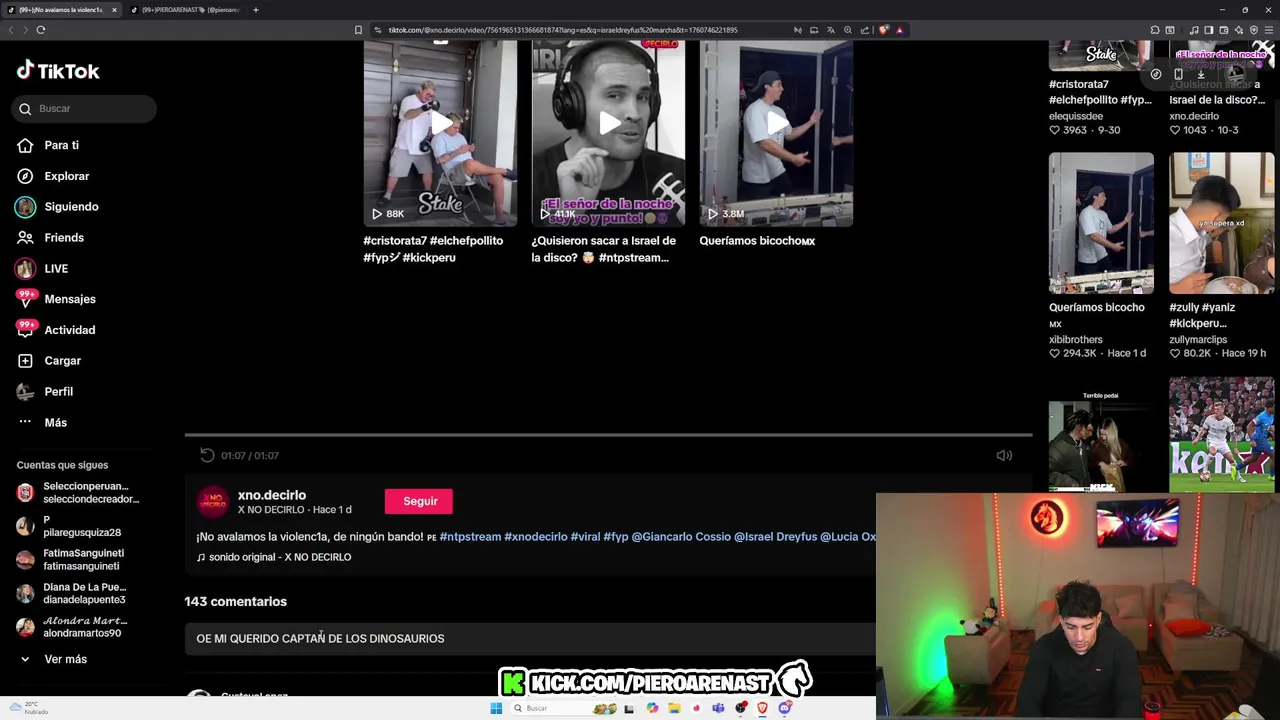Screen dimensions: 1280x720
Task: Open the Más options ellipsis
Action: tap(25, 422)
